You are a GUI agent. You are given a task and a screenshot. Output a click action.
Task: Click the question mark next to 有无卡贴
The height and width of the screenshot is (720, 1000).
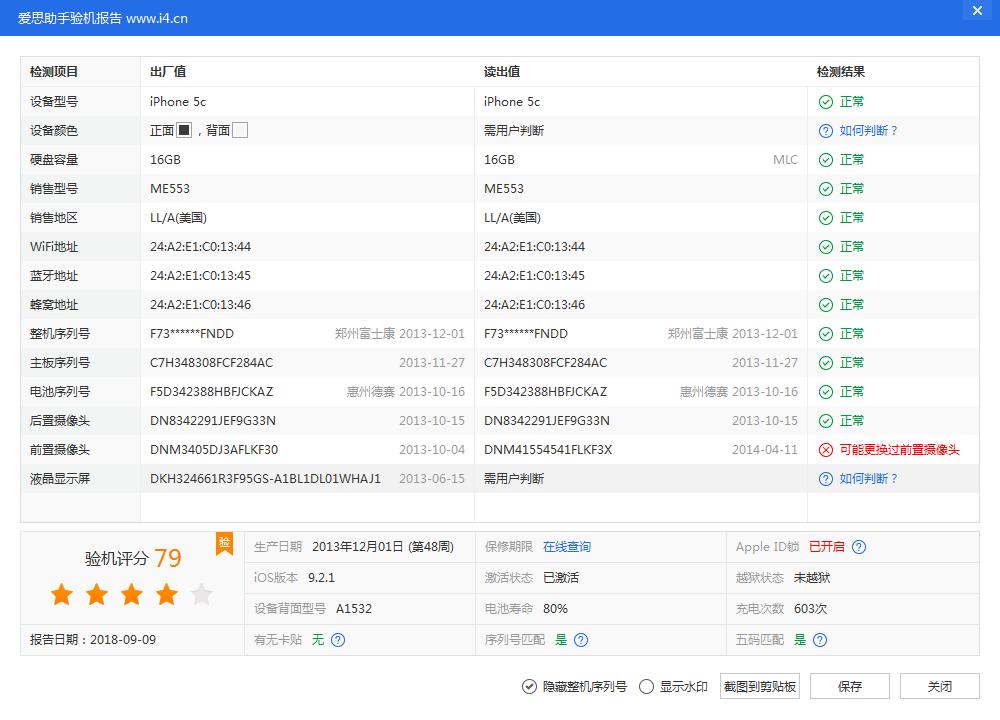click(x=338, y=639)
